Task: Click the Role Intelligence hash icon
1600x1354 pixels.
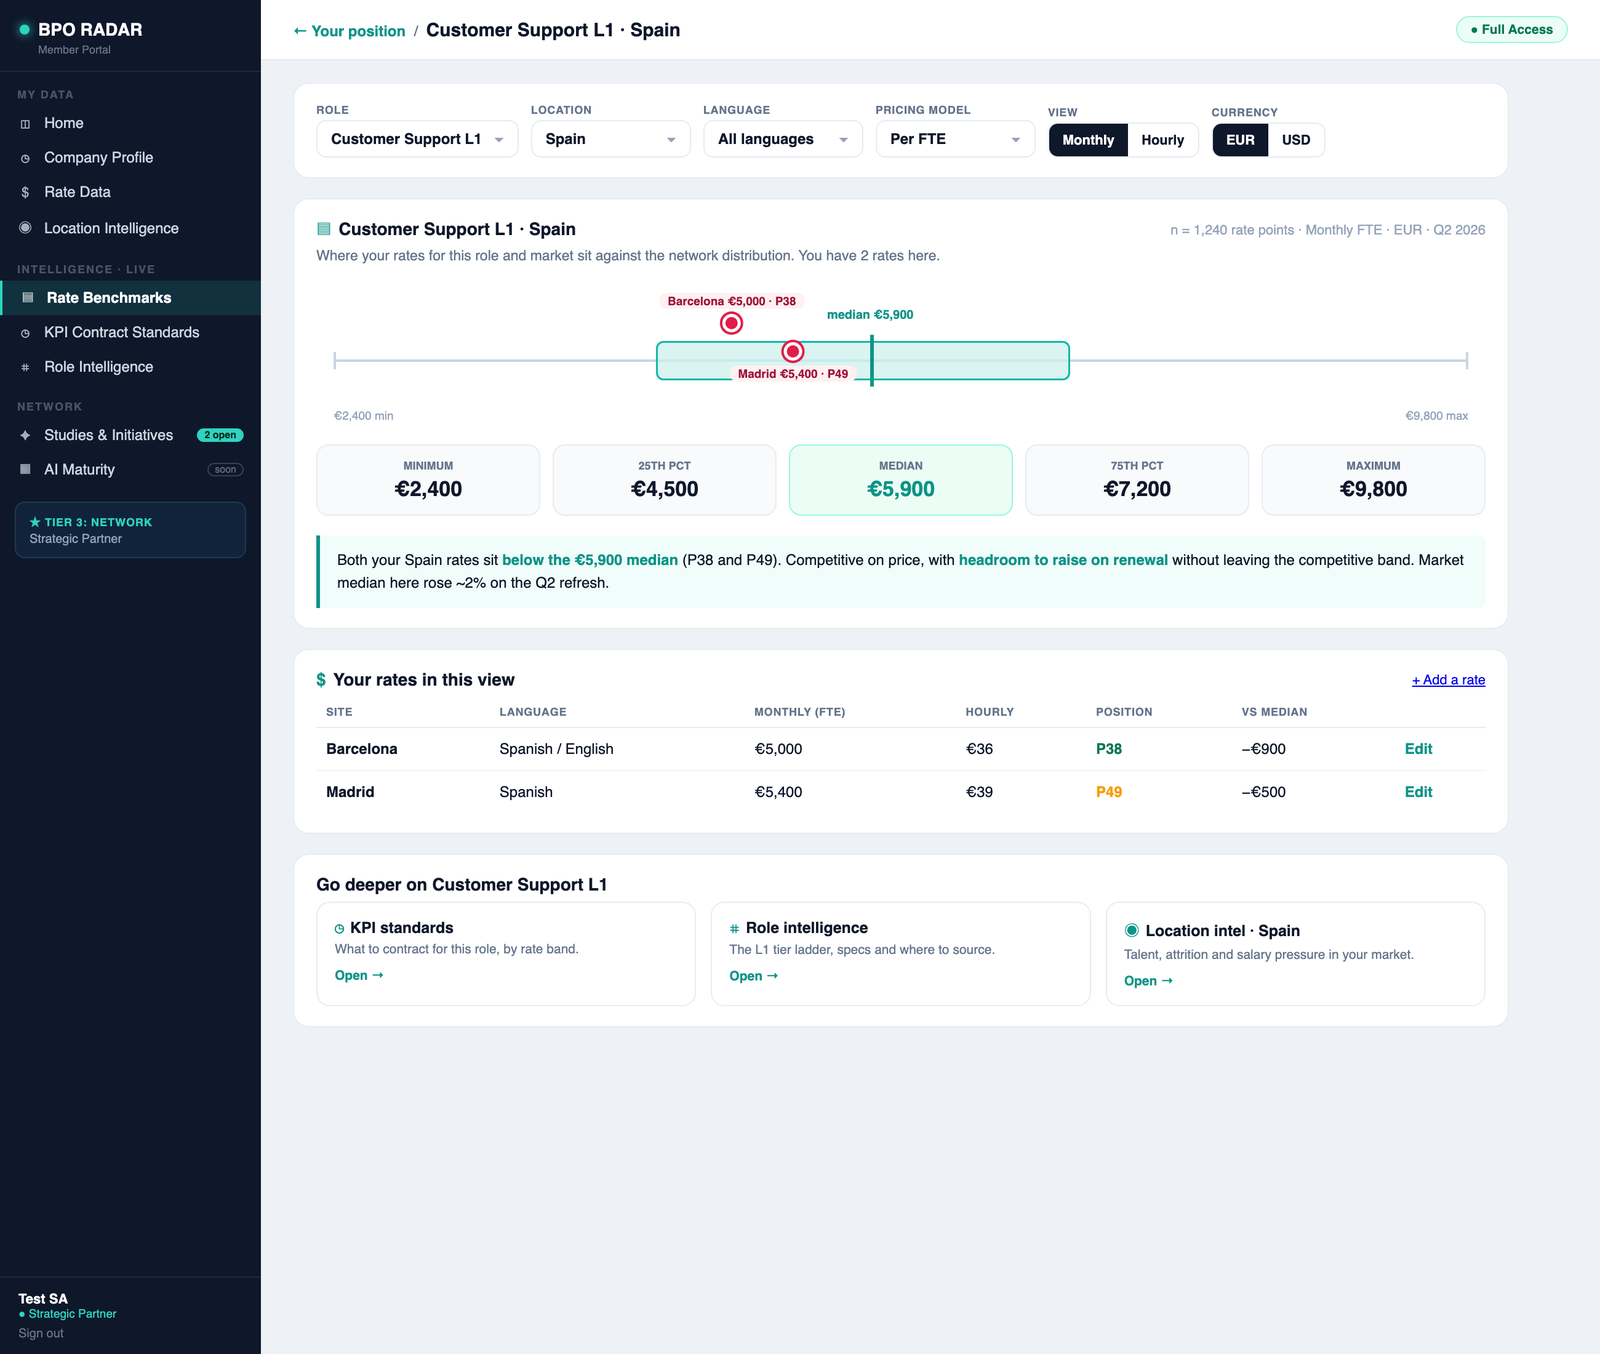Action: click(25, 367)
